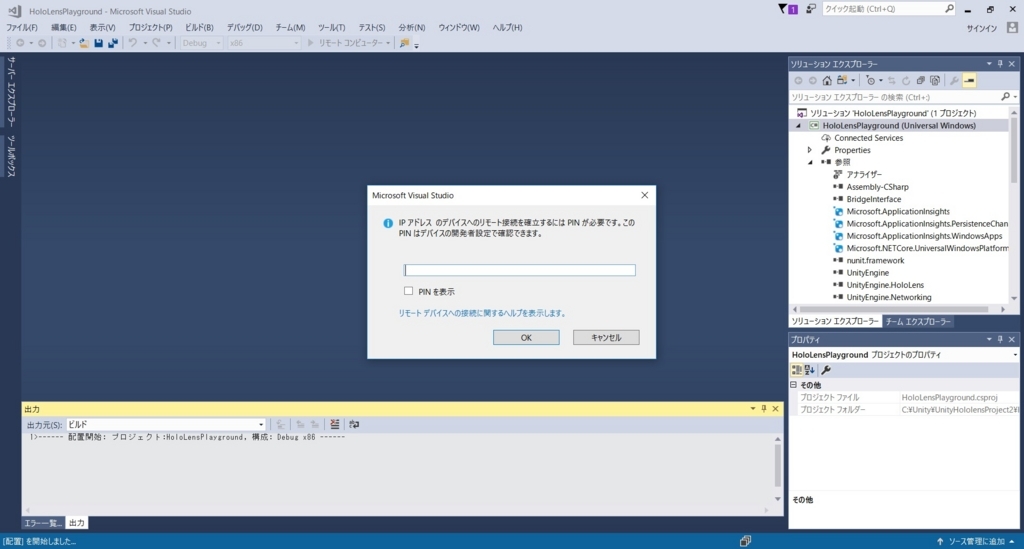Screen dimensions: 1024x549
Task: Click the Alphabetical sort icon in Properties panel
Action: coord(810,370)
